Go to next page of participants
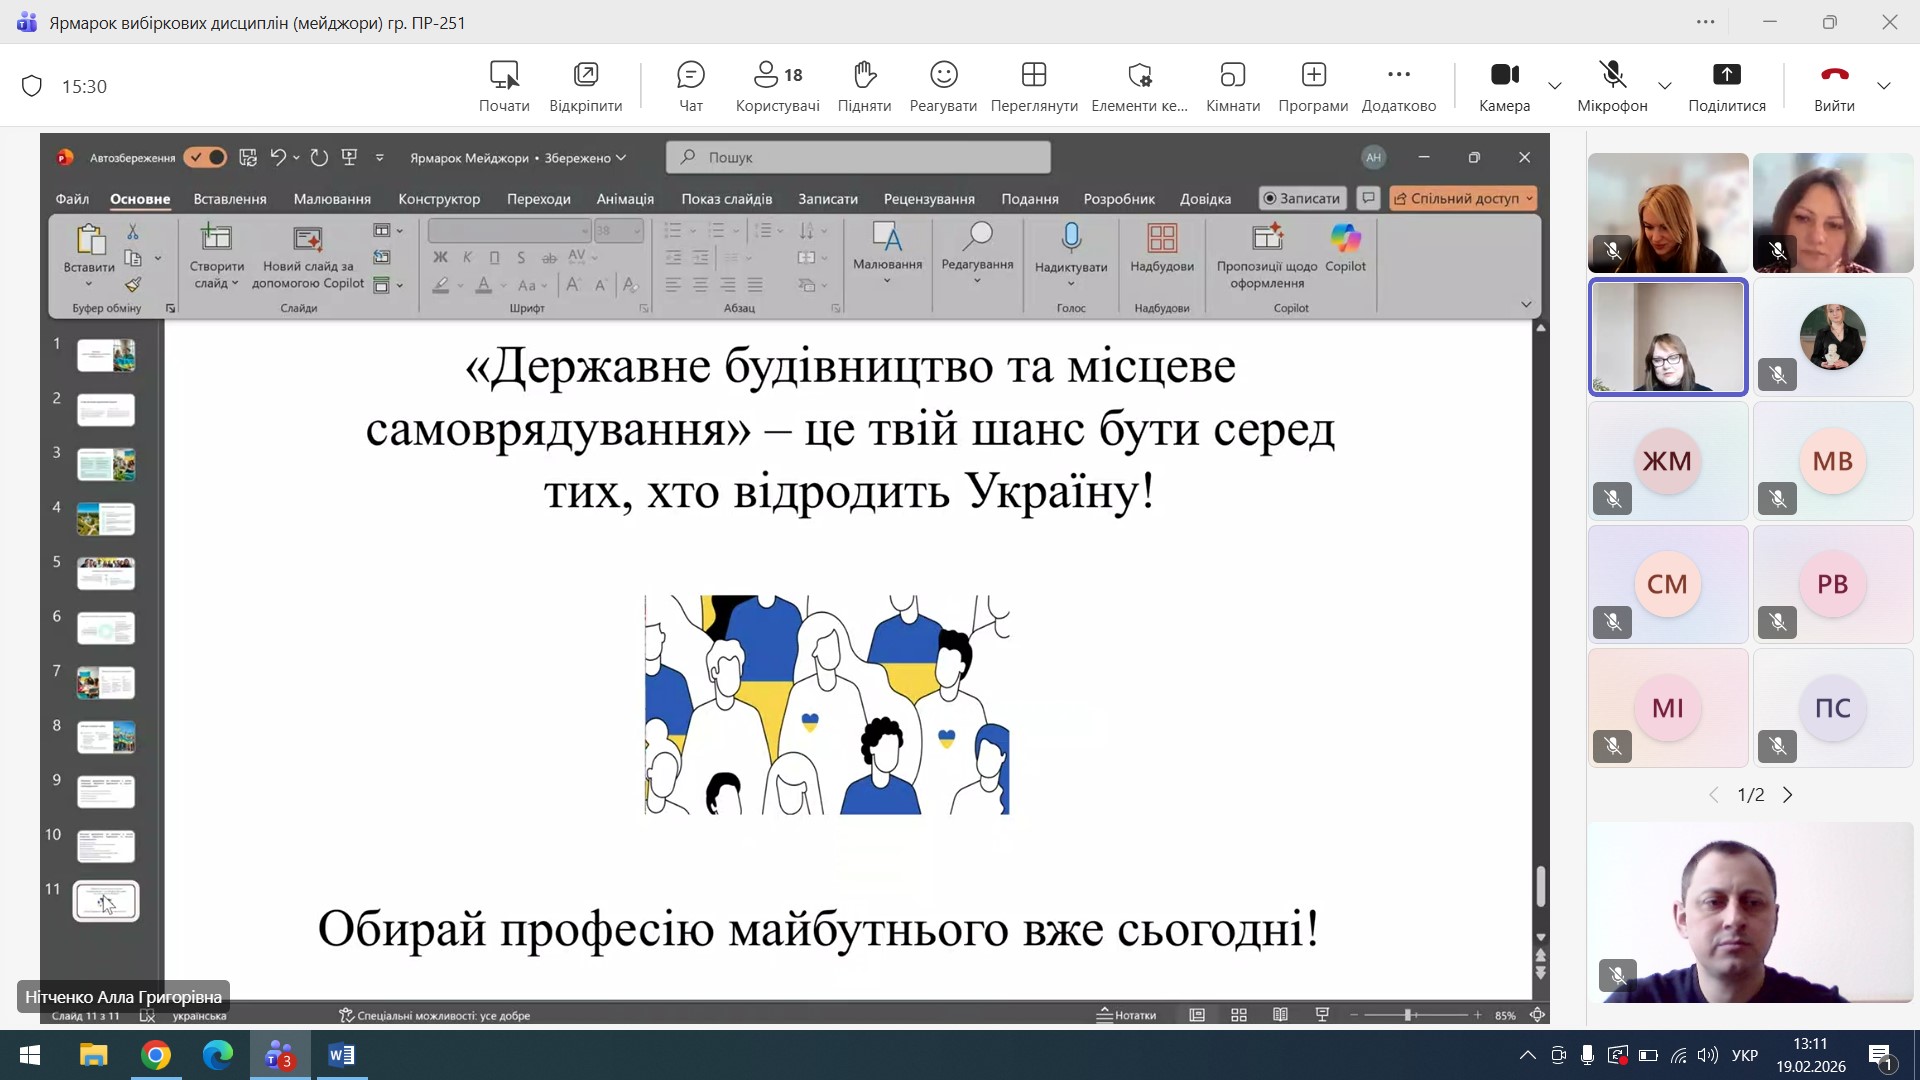The image size is (1920, 1080). (x=1788, y=795)
